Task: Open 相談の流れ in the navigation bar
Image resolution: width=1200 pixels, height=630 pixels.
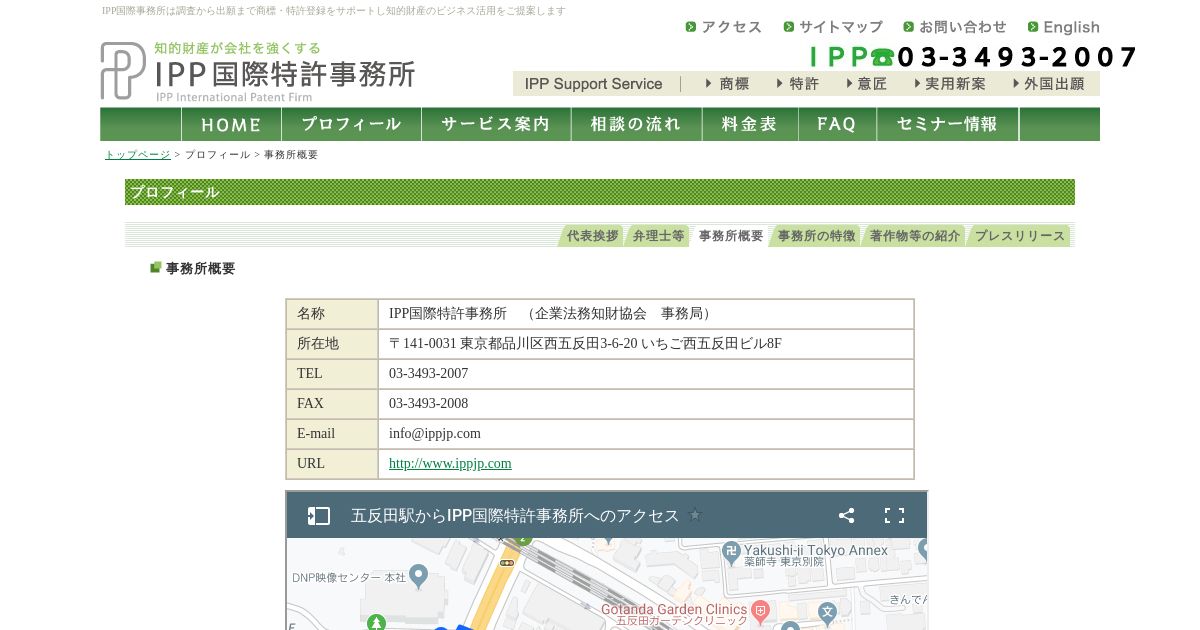Action: point(636,124)
